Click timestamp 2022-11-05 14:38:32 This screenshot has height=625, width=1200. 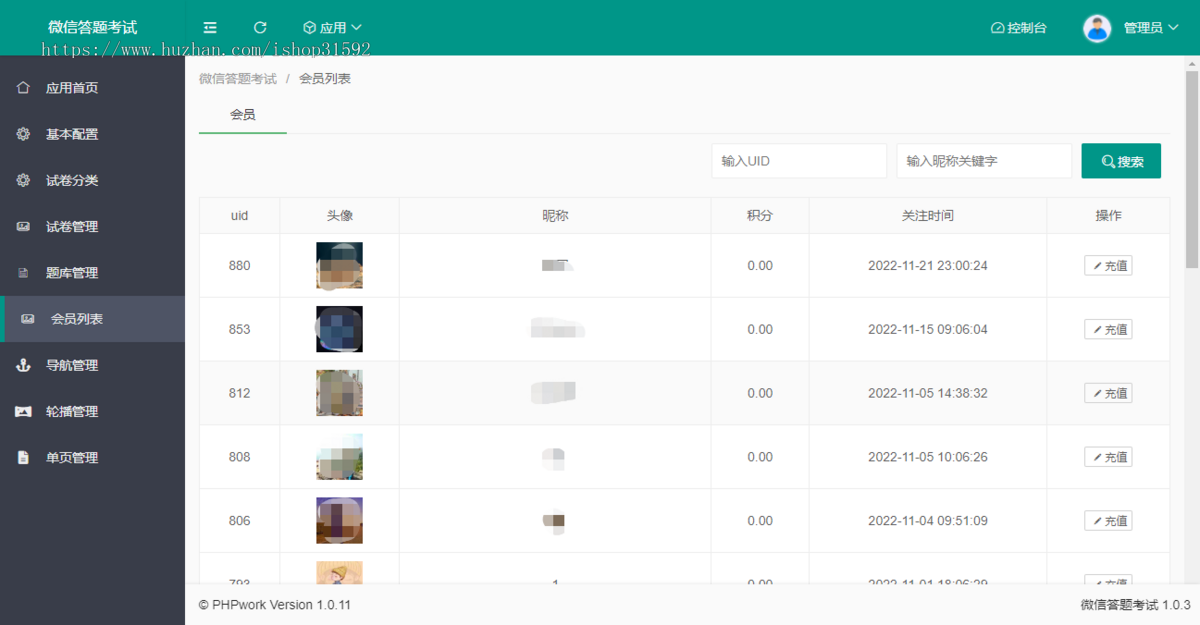(928, 393)
